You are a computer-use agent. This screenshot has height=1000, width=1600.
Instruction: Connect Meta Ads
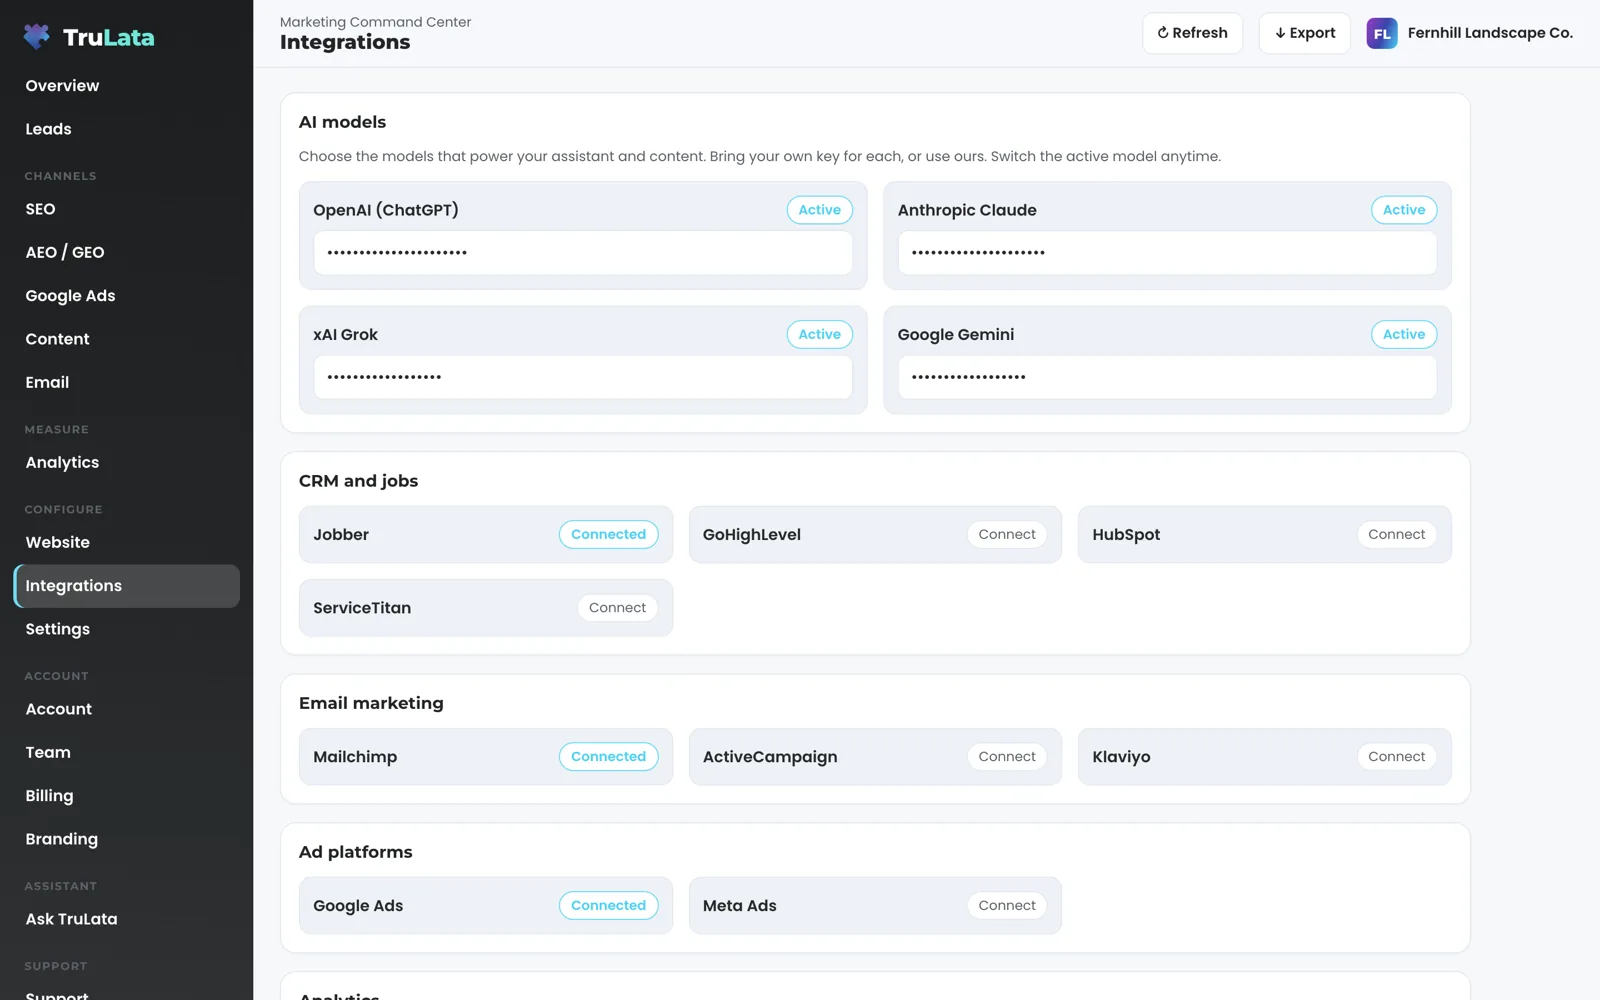(1007, 906)
